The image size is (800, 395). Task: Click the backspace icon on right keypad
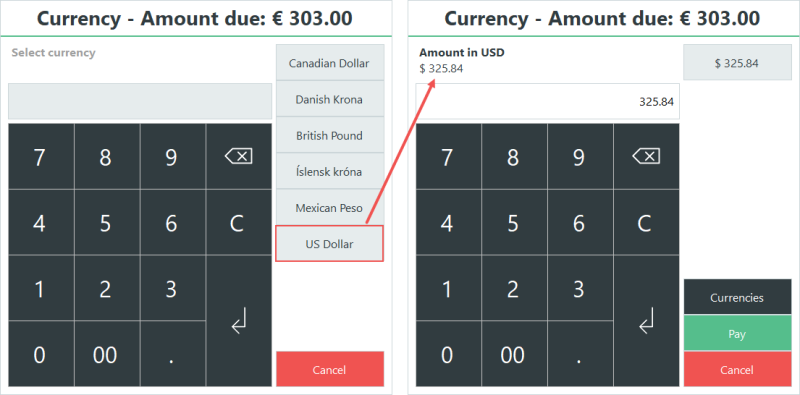(646, 157)
